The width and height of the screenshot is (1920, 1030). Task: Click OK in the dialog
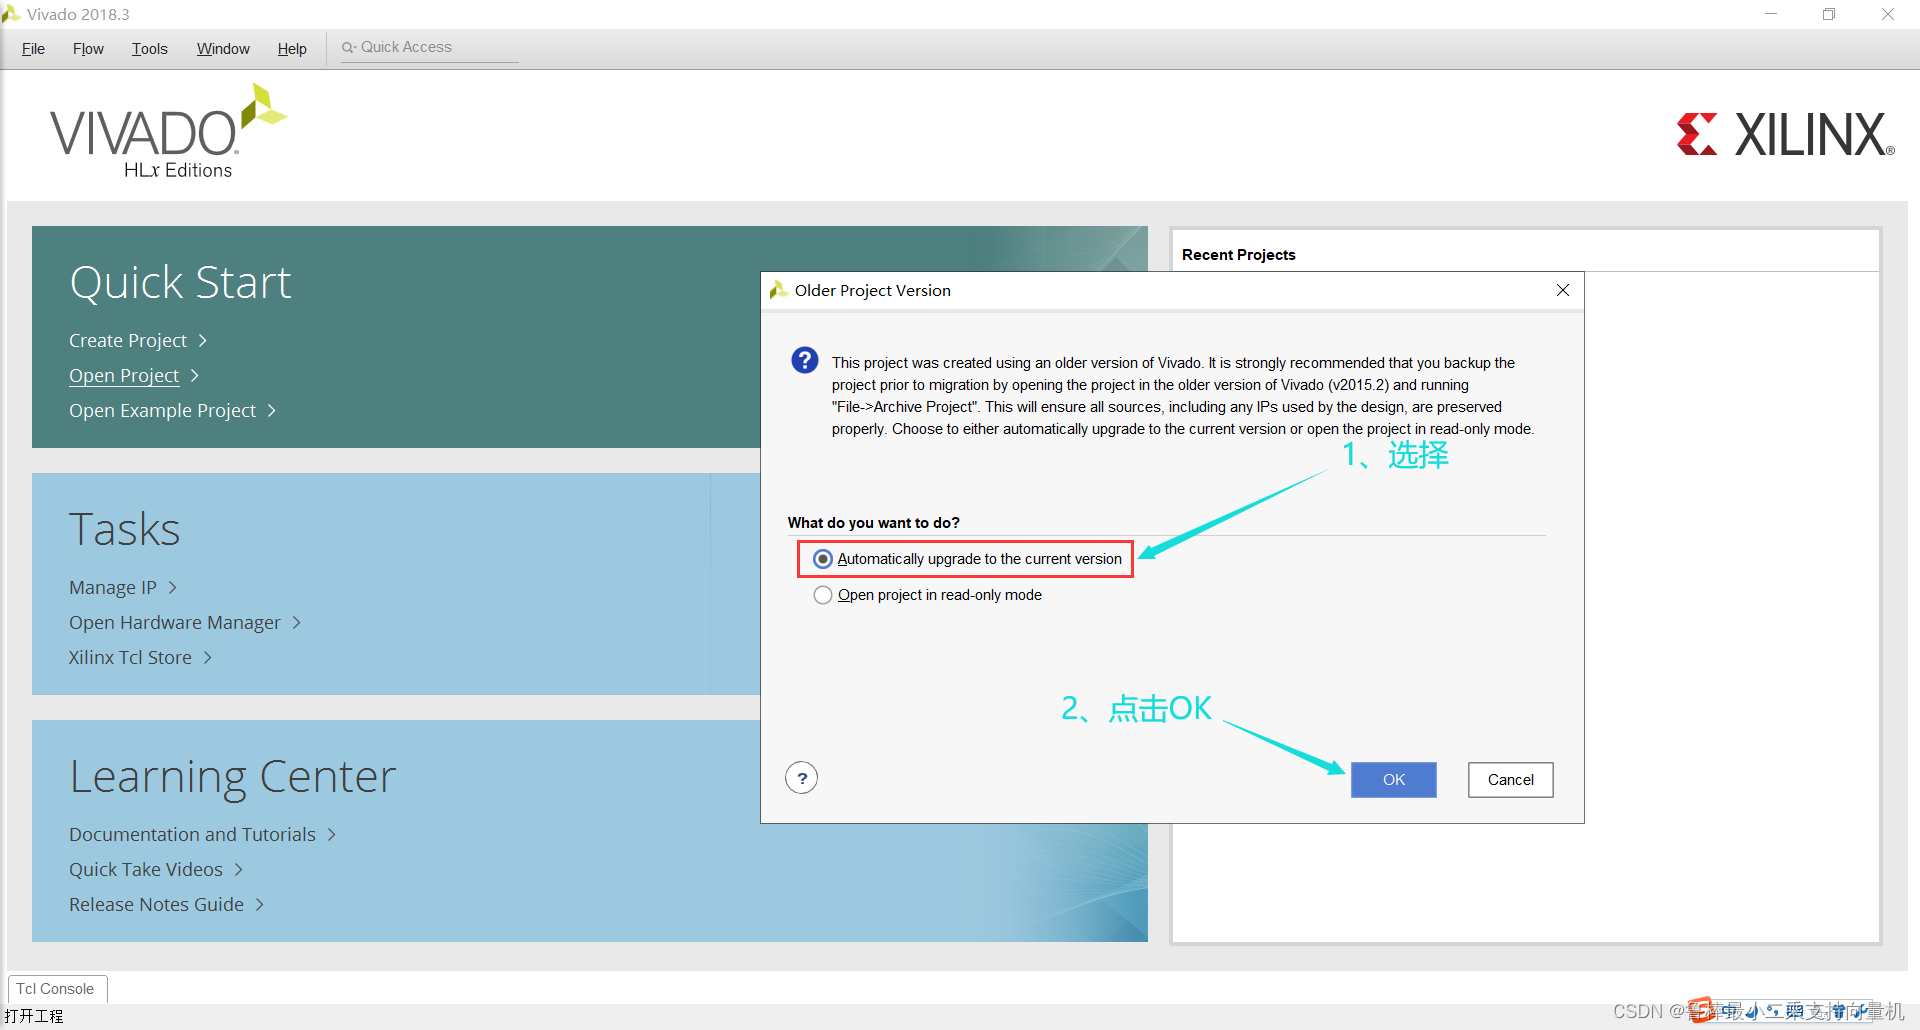click(1393, 780)
